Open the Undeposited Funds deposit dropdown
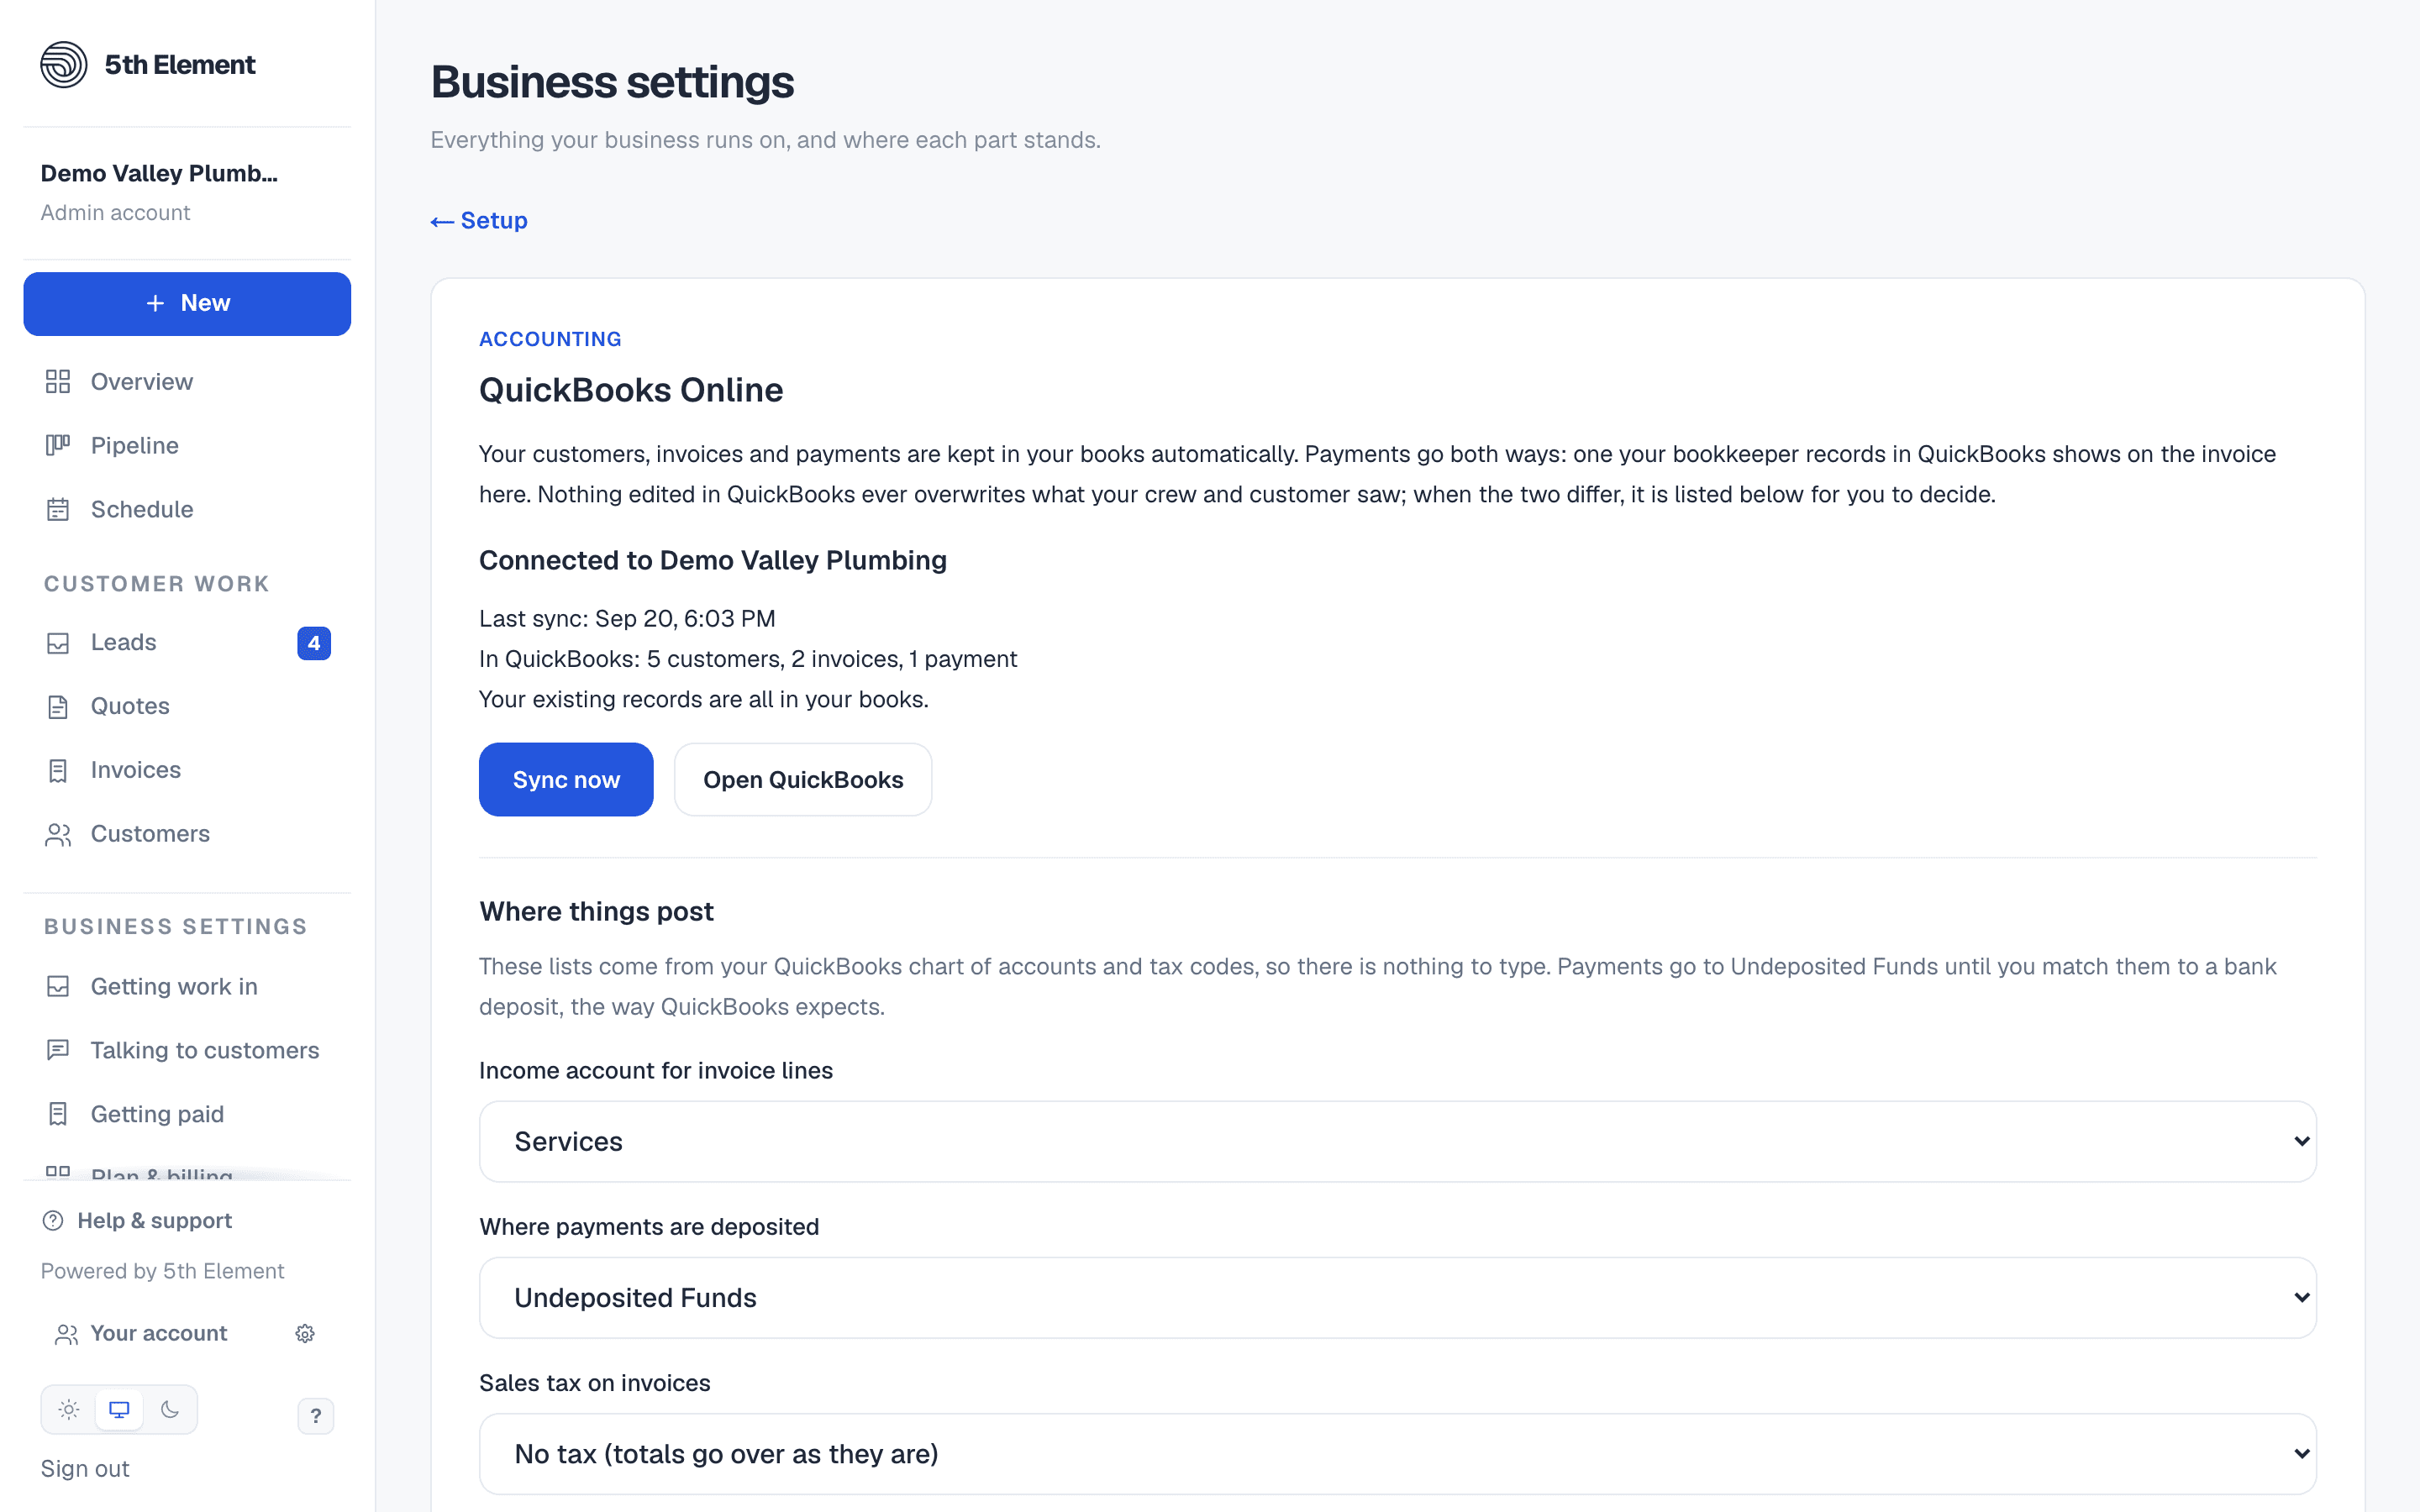 click(x=1398, y=1298)
